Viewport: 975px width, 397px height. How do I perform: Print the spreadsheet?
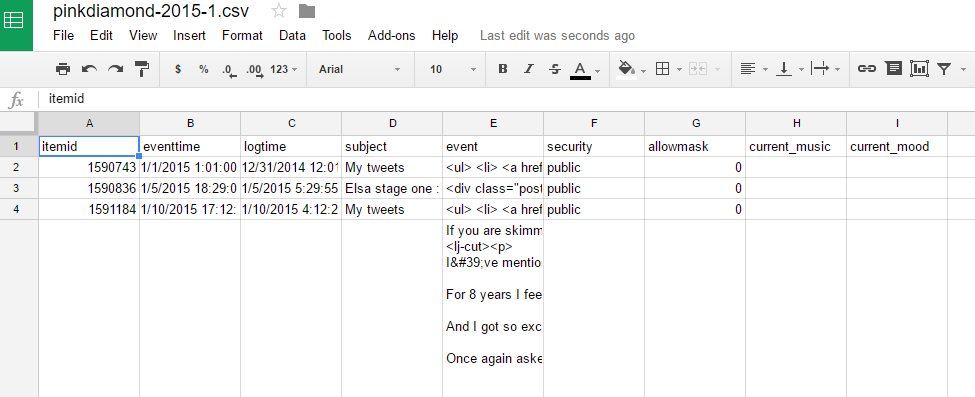coord(63,69)
